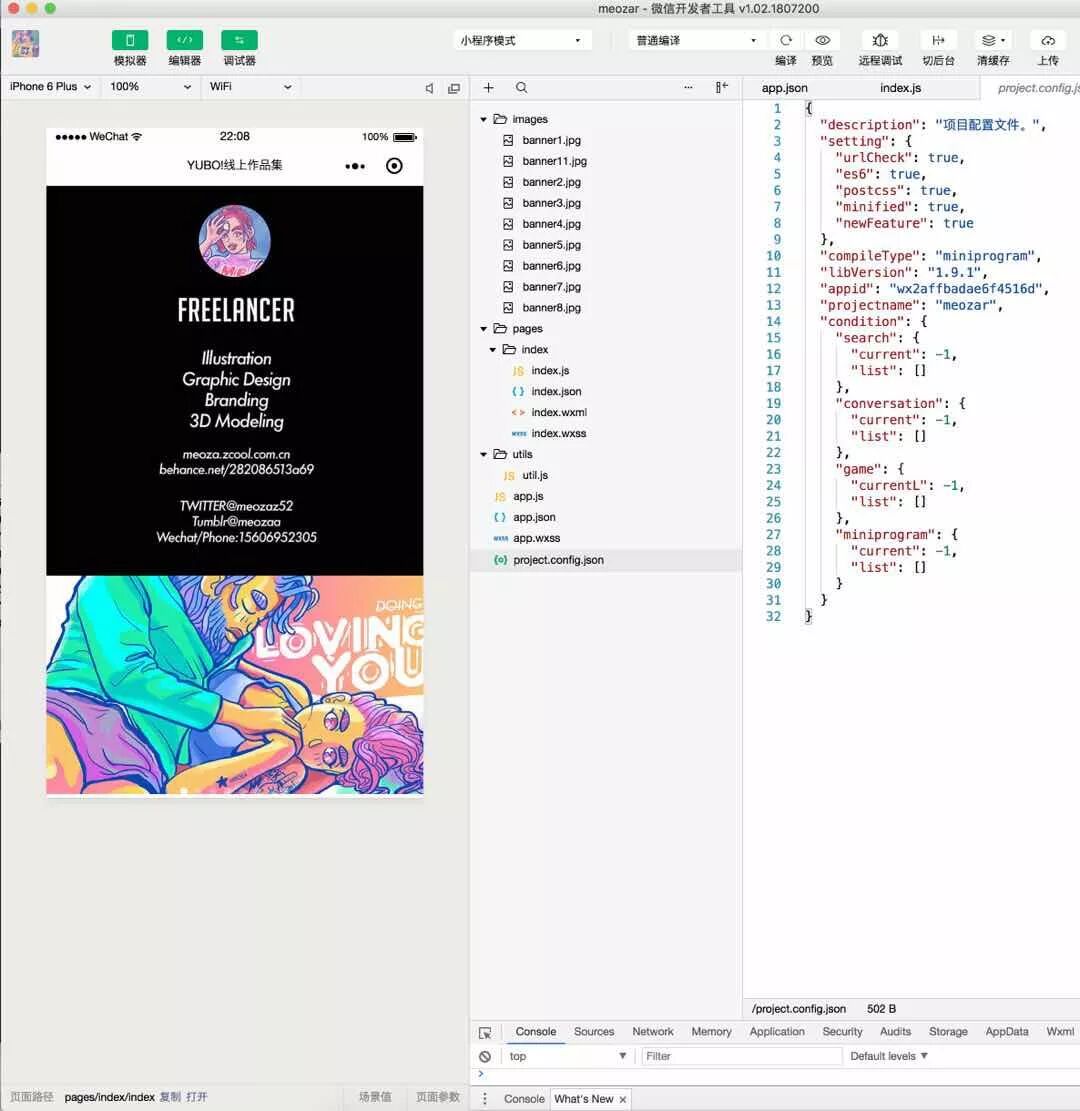Click the search icon in file panel
The width and height of the screenshot is (1080, 1111).
click(x=522, y=87)
